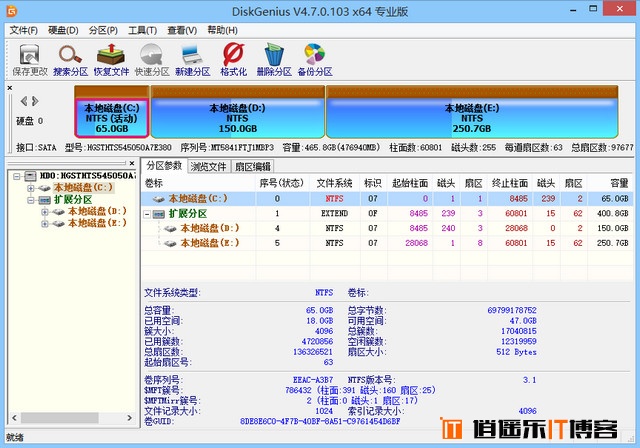Switch to the 分区参数 tab
The height and width of the screenshot is (448, 640).
[x=164, y=166]
